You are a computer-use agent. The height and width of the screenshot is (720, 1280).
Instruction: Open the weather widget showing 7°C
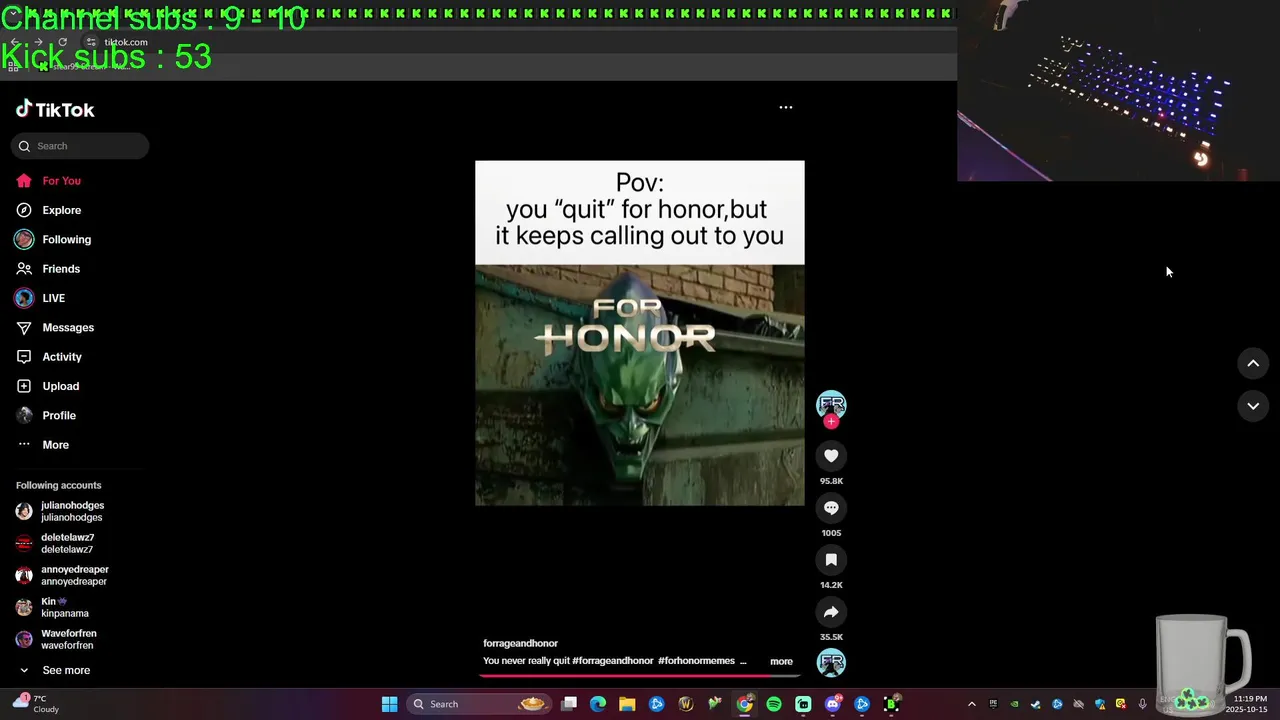38,704
